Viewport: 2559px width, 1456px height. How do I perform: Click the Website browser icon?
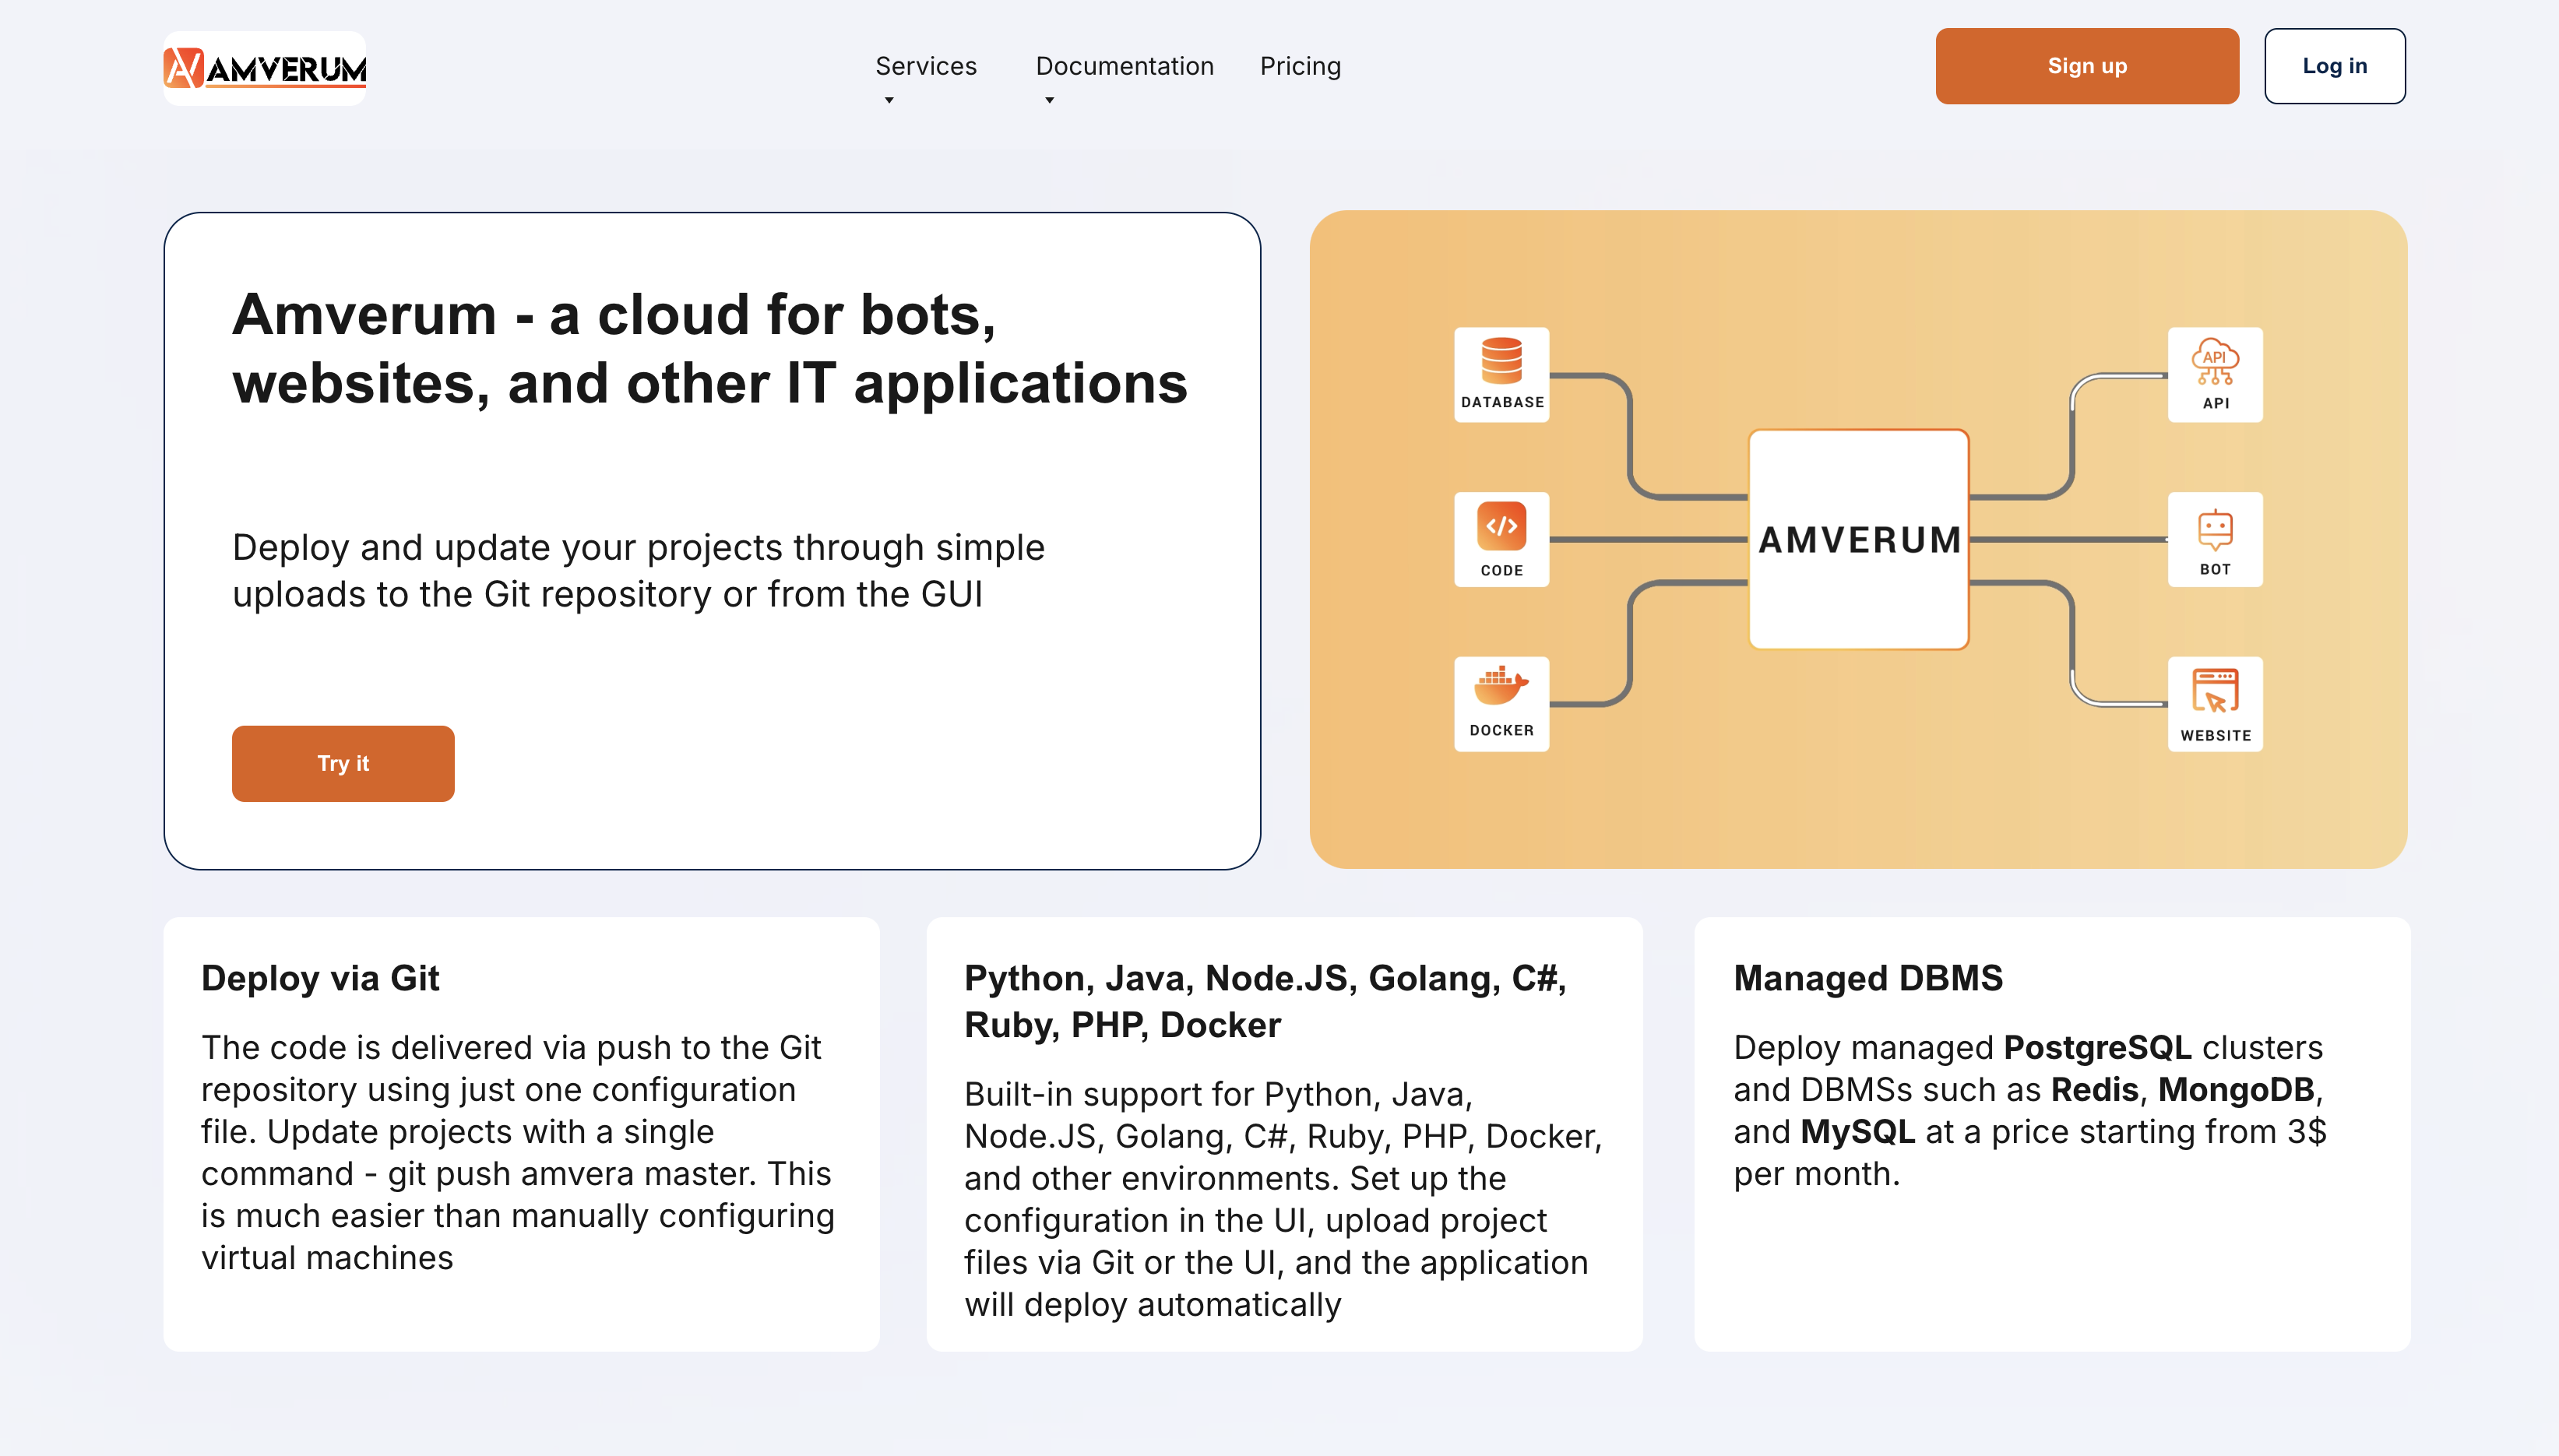[x=2215, y=690]
